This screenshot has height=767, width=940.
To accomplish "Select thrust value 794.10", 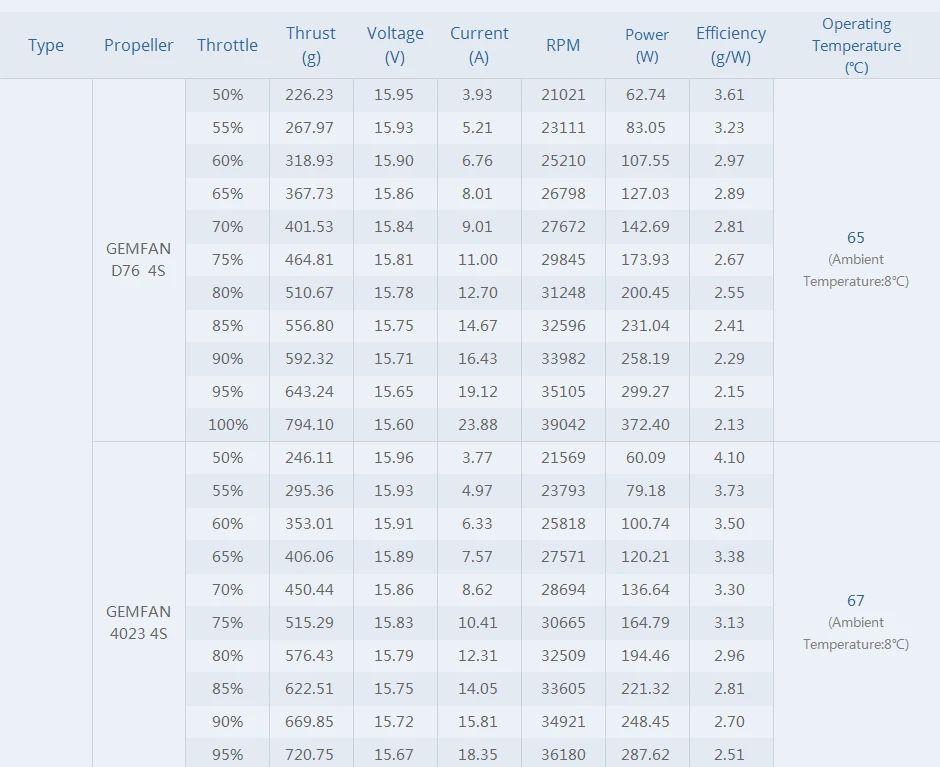I will pos(309,425).
